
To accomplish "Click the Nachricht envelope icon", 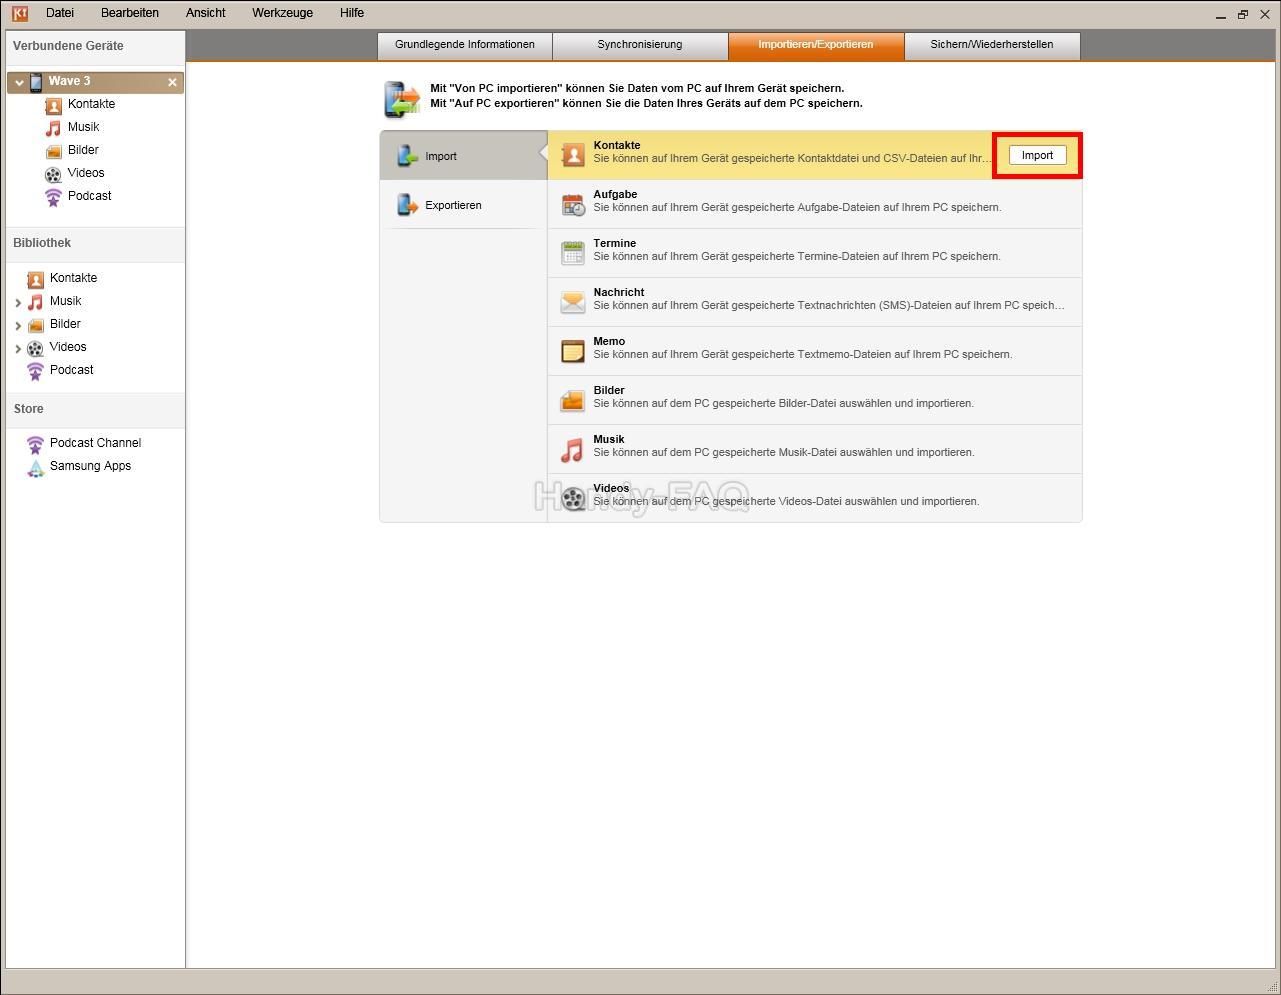I will pos(573,302).
